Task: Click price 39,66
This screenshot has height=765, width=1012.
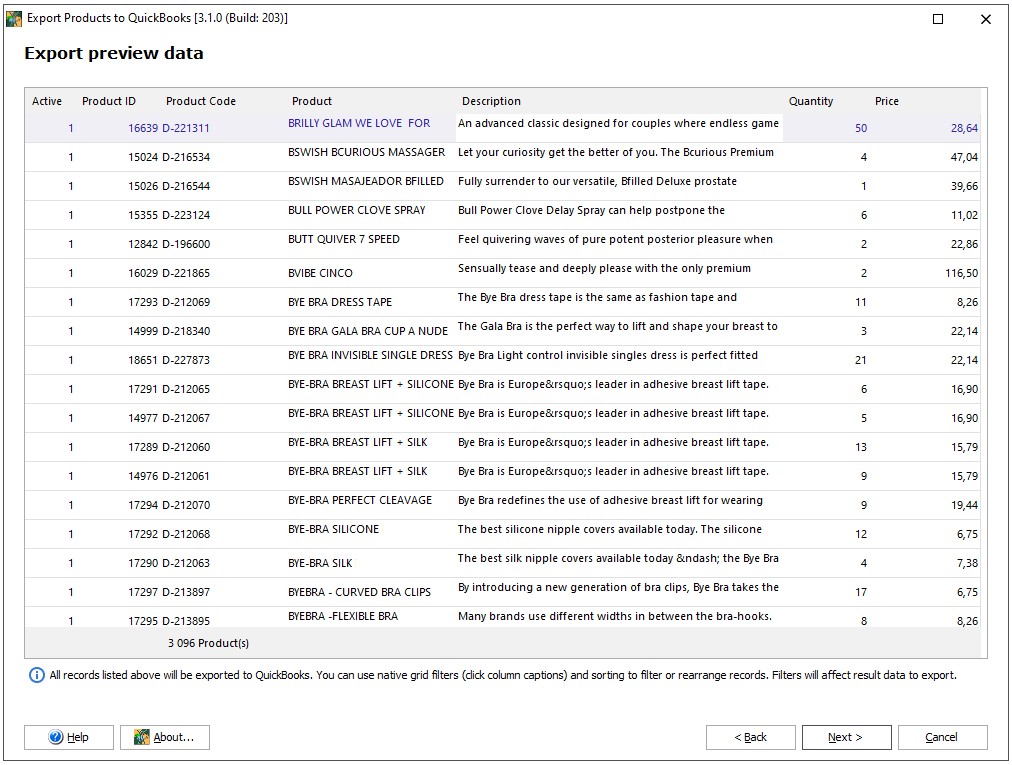Action: coord(964,187)
